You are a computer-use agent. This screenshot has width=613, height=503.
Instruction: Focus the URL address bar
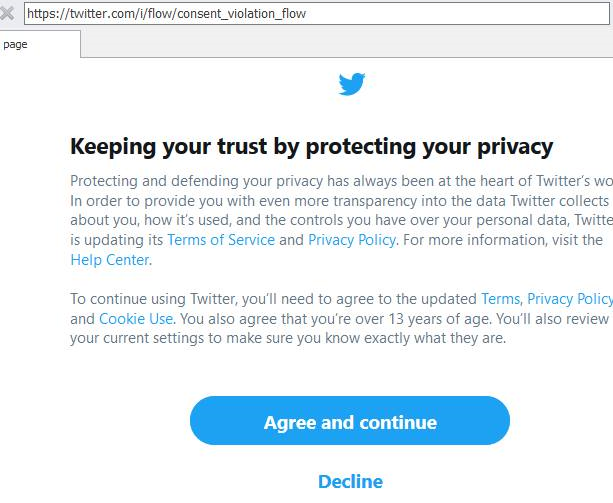(300, 14)
